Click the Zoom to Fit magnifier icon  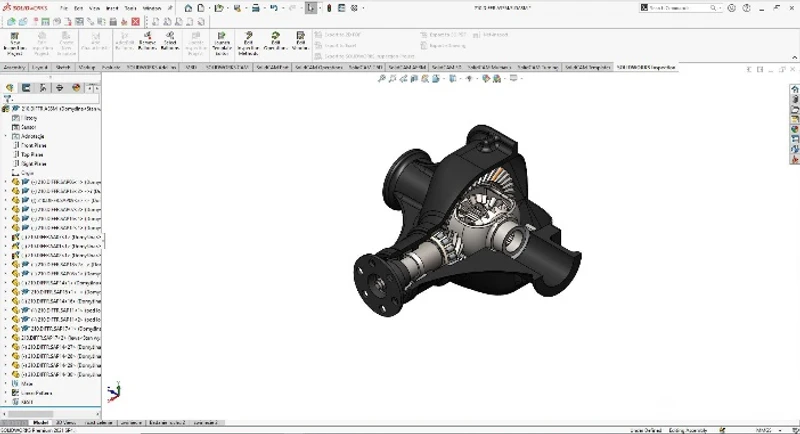click(381, 79)
